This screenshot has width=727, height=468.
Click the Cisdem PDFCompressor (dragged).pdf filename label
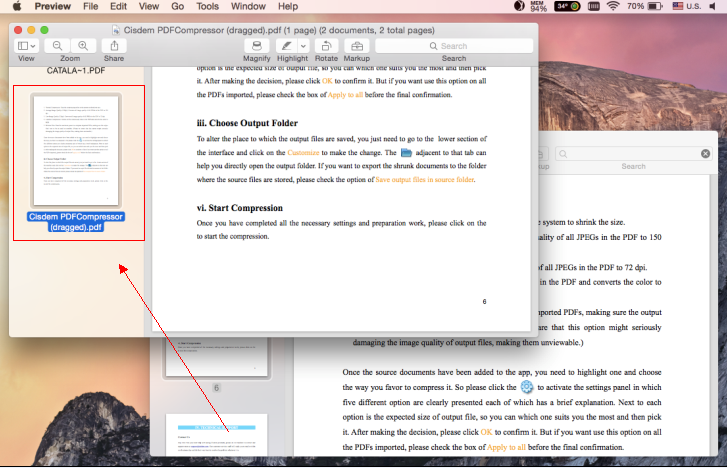tap(76, 222)
